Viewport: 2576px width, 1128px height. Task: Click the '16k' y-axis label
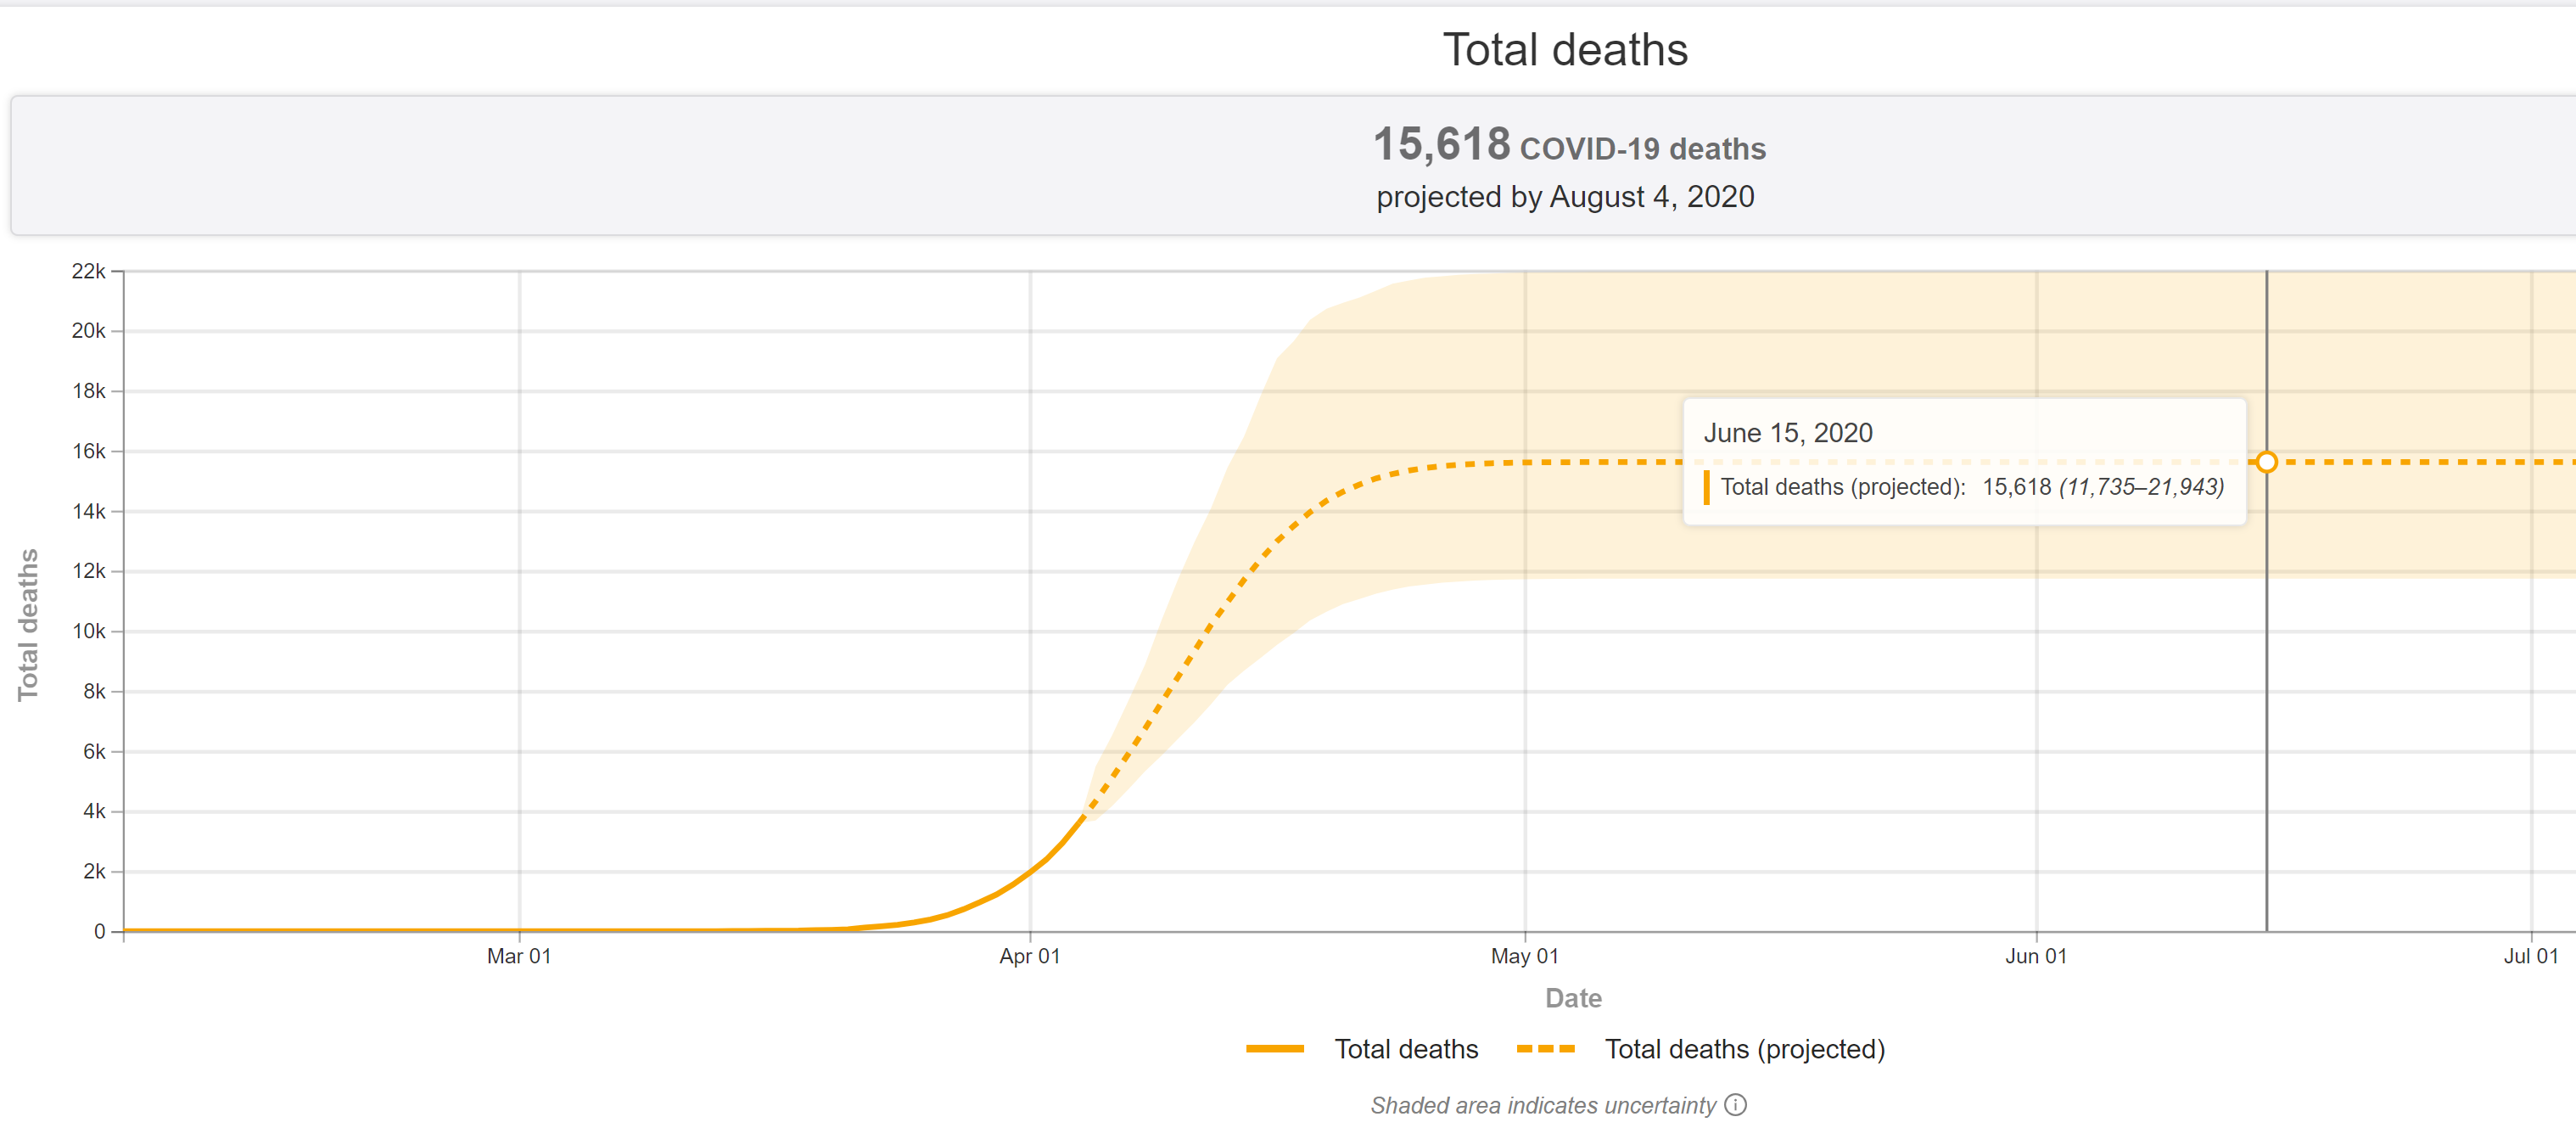pos(88,451)
